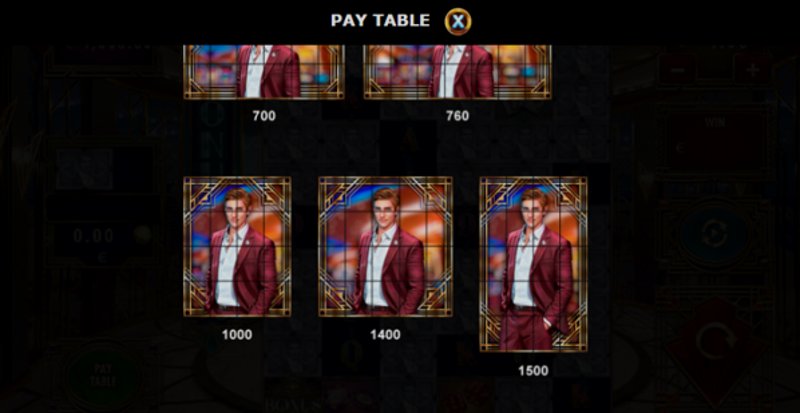Viewport: 800px width, 413px height.
Task: Select the man symbol paying 1000
Action: (237, 247)
